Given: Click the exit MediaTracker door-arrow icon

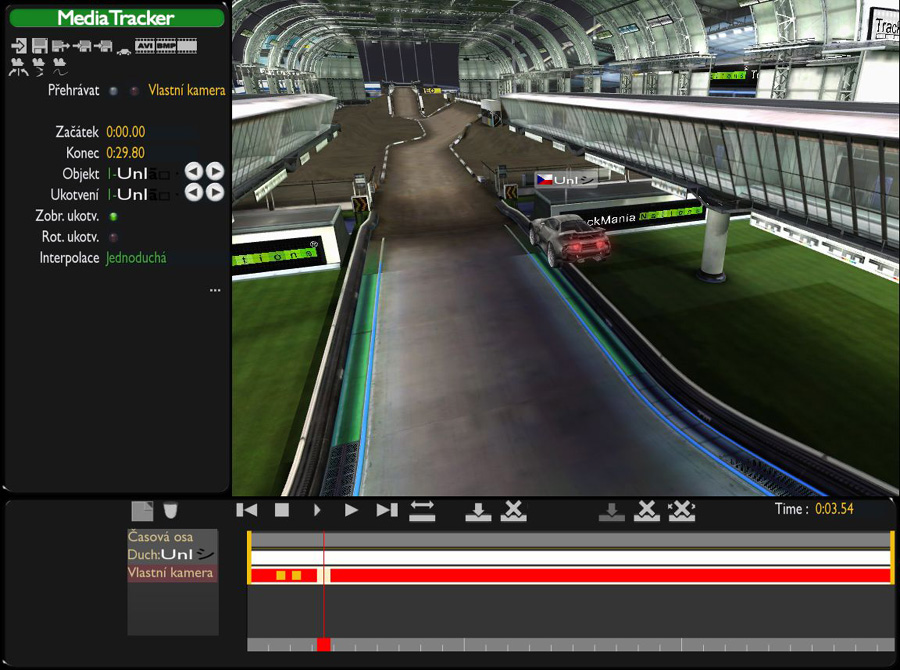Looking at the screenshot, I should pyautogui.click(x=18, y=45).
